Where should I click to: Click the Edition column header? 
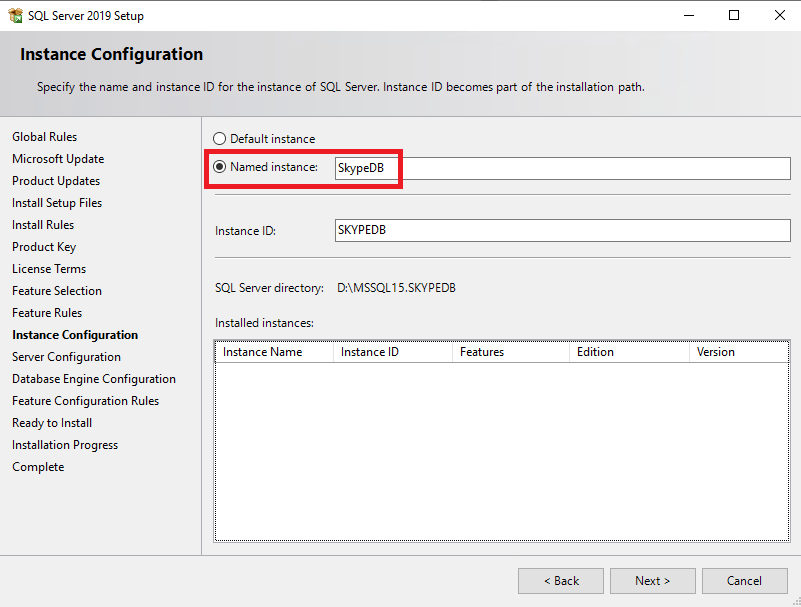629,352
